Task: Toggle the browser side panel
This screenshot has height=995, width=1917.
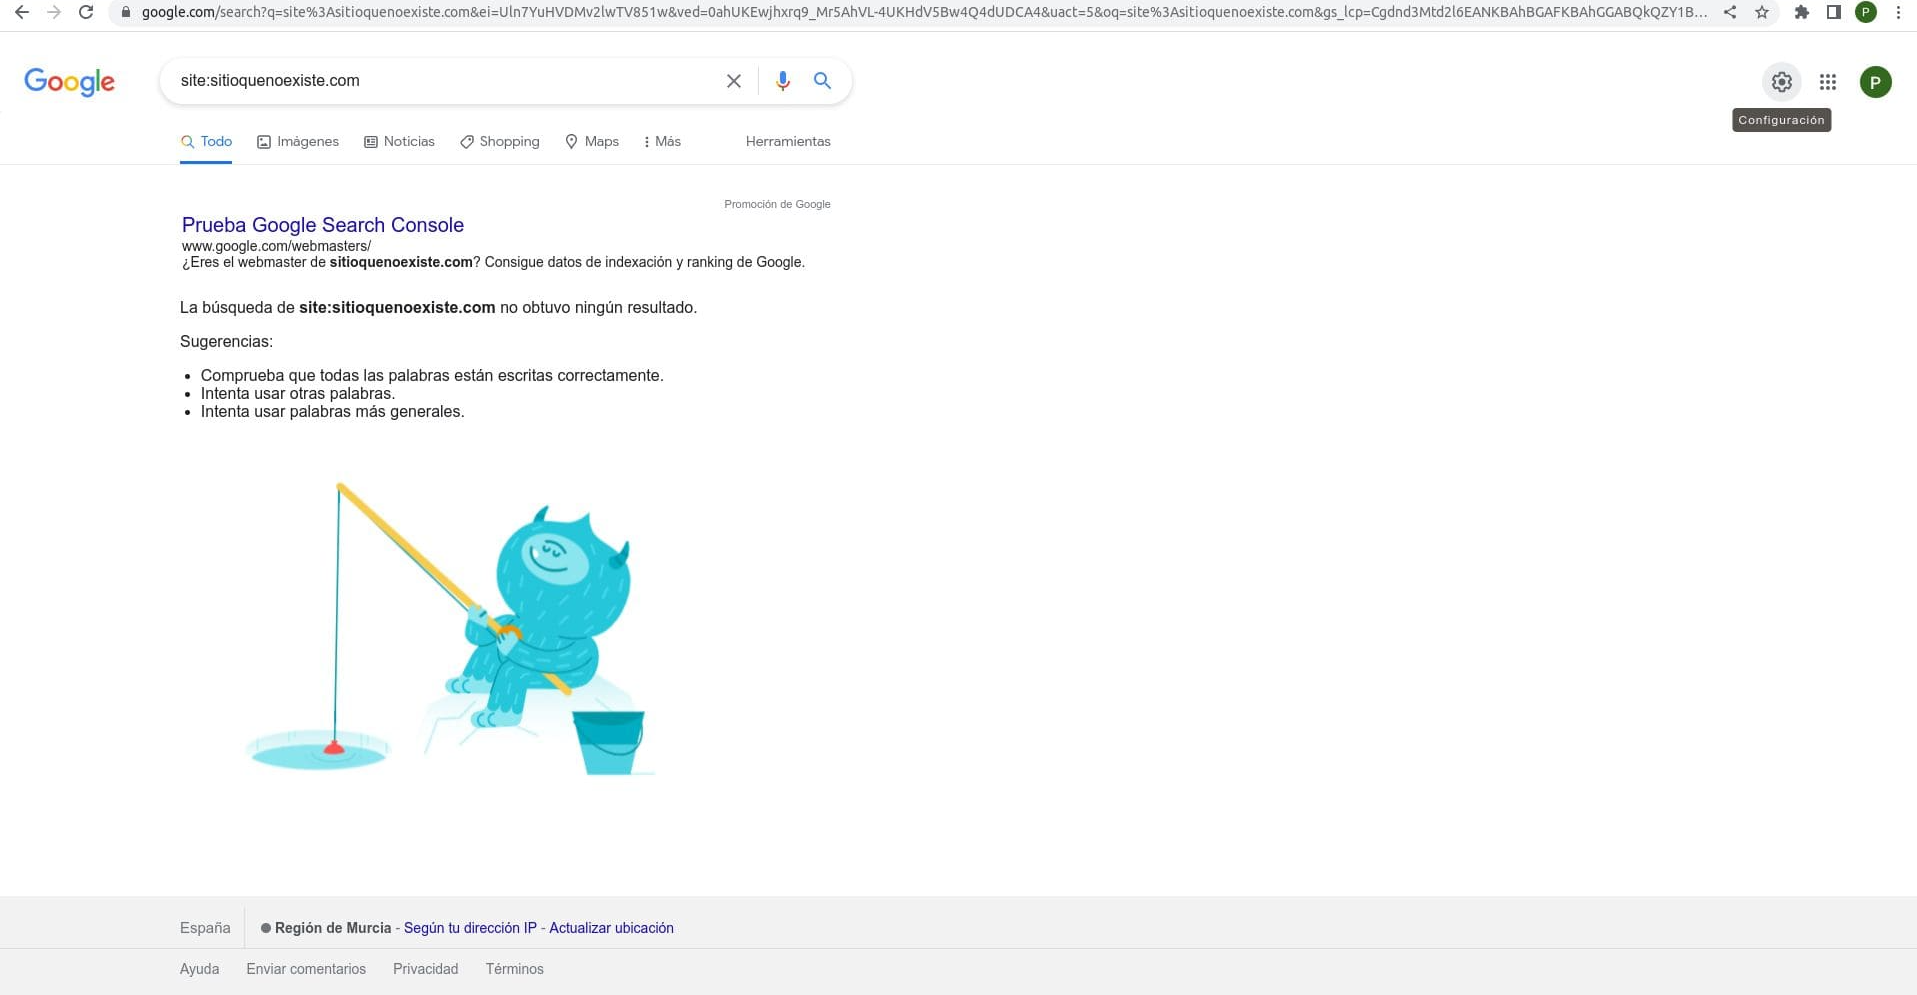Action: (x=1833, y=12)
